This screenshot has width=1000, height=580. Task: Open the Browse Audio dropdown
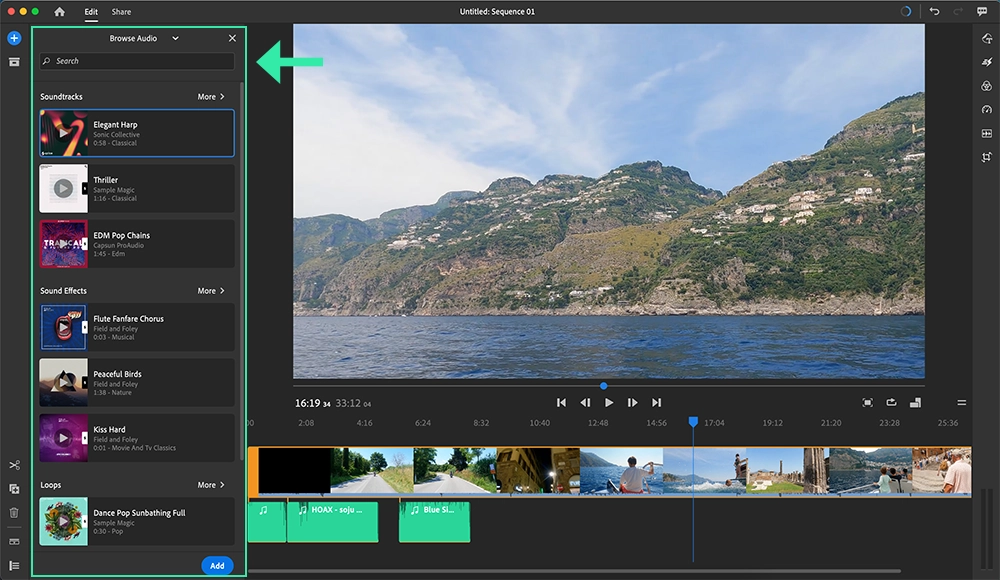pos(174,38)
